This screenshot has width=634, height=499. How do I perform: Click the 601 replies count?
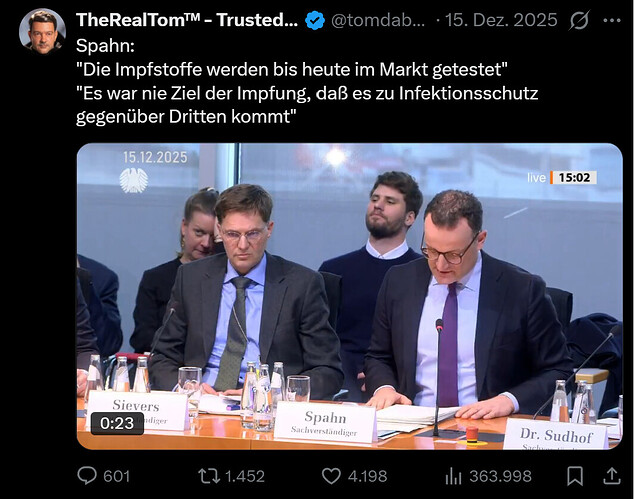116,476
